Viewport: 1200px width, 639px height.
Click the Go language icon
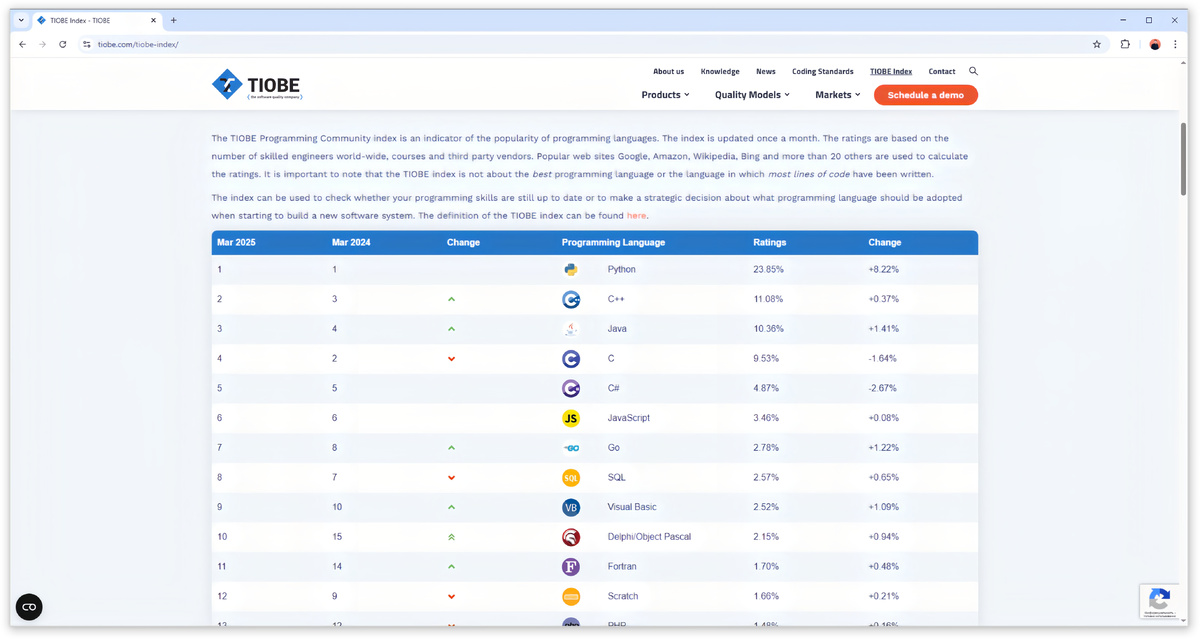pyautogui.click(x=571, y=448)
